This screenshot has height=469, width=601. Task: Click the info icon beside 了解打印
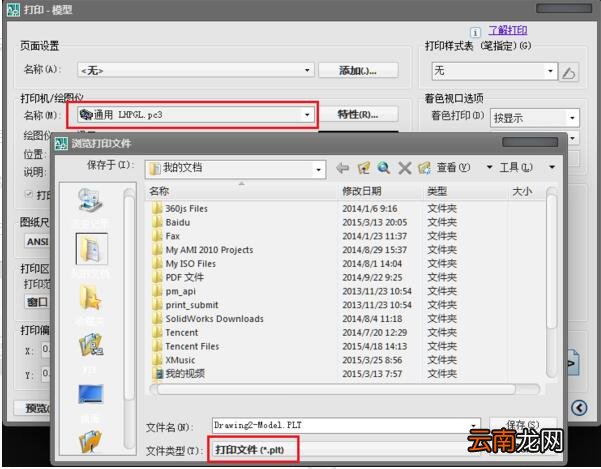click(x=475, y=32)
